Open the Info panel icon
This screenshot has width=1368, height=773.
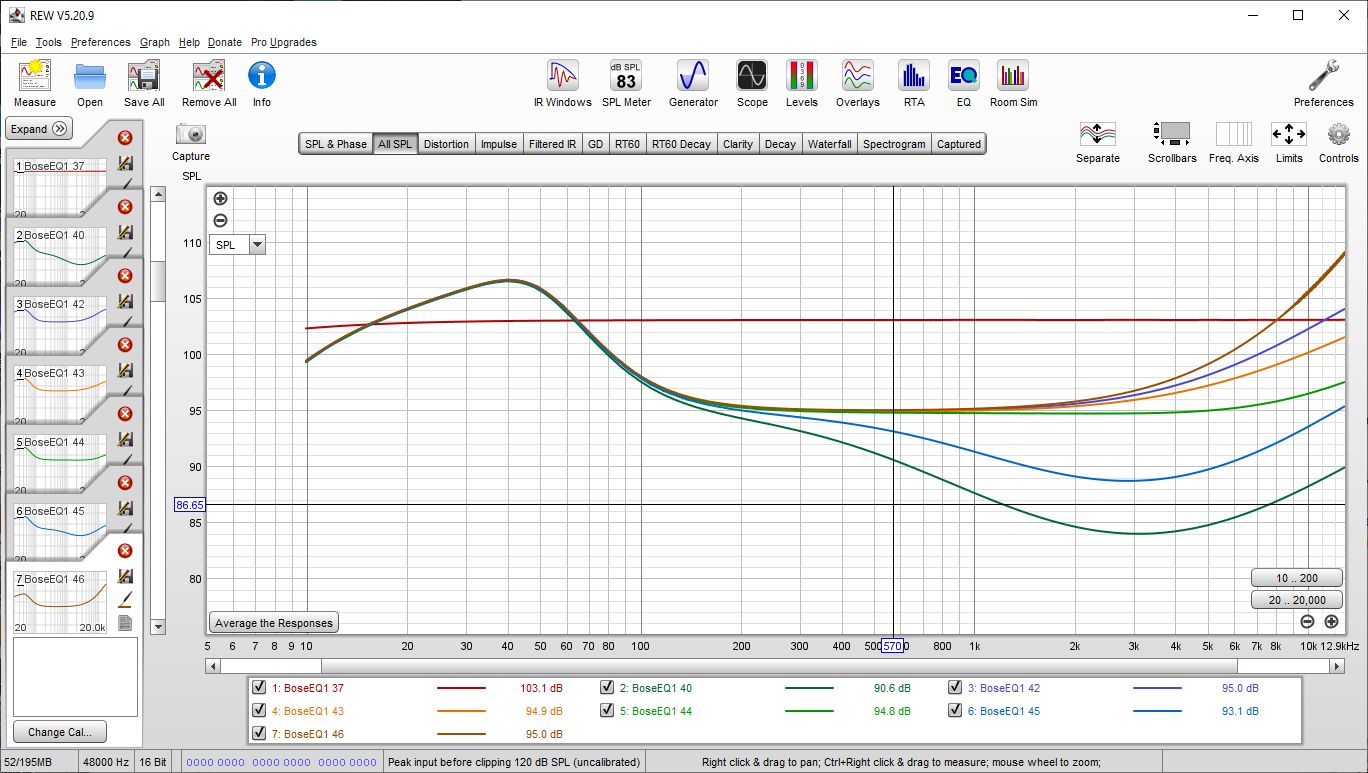point(262,76)
